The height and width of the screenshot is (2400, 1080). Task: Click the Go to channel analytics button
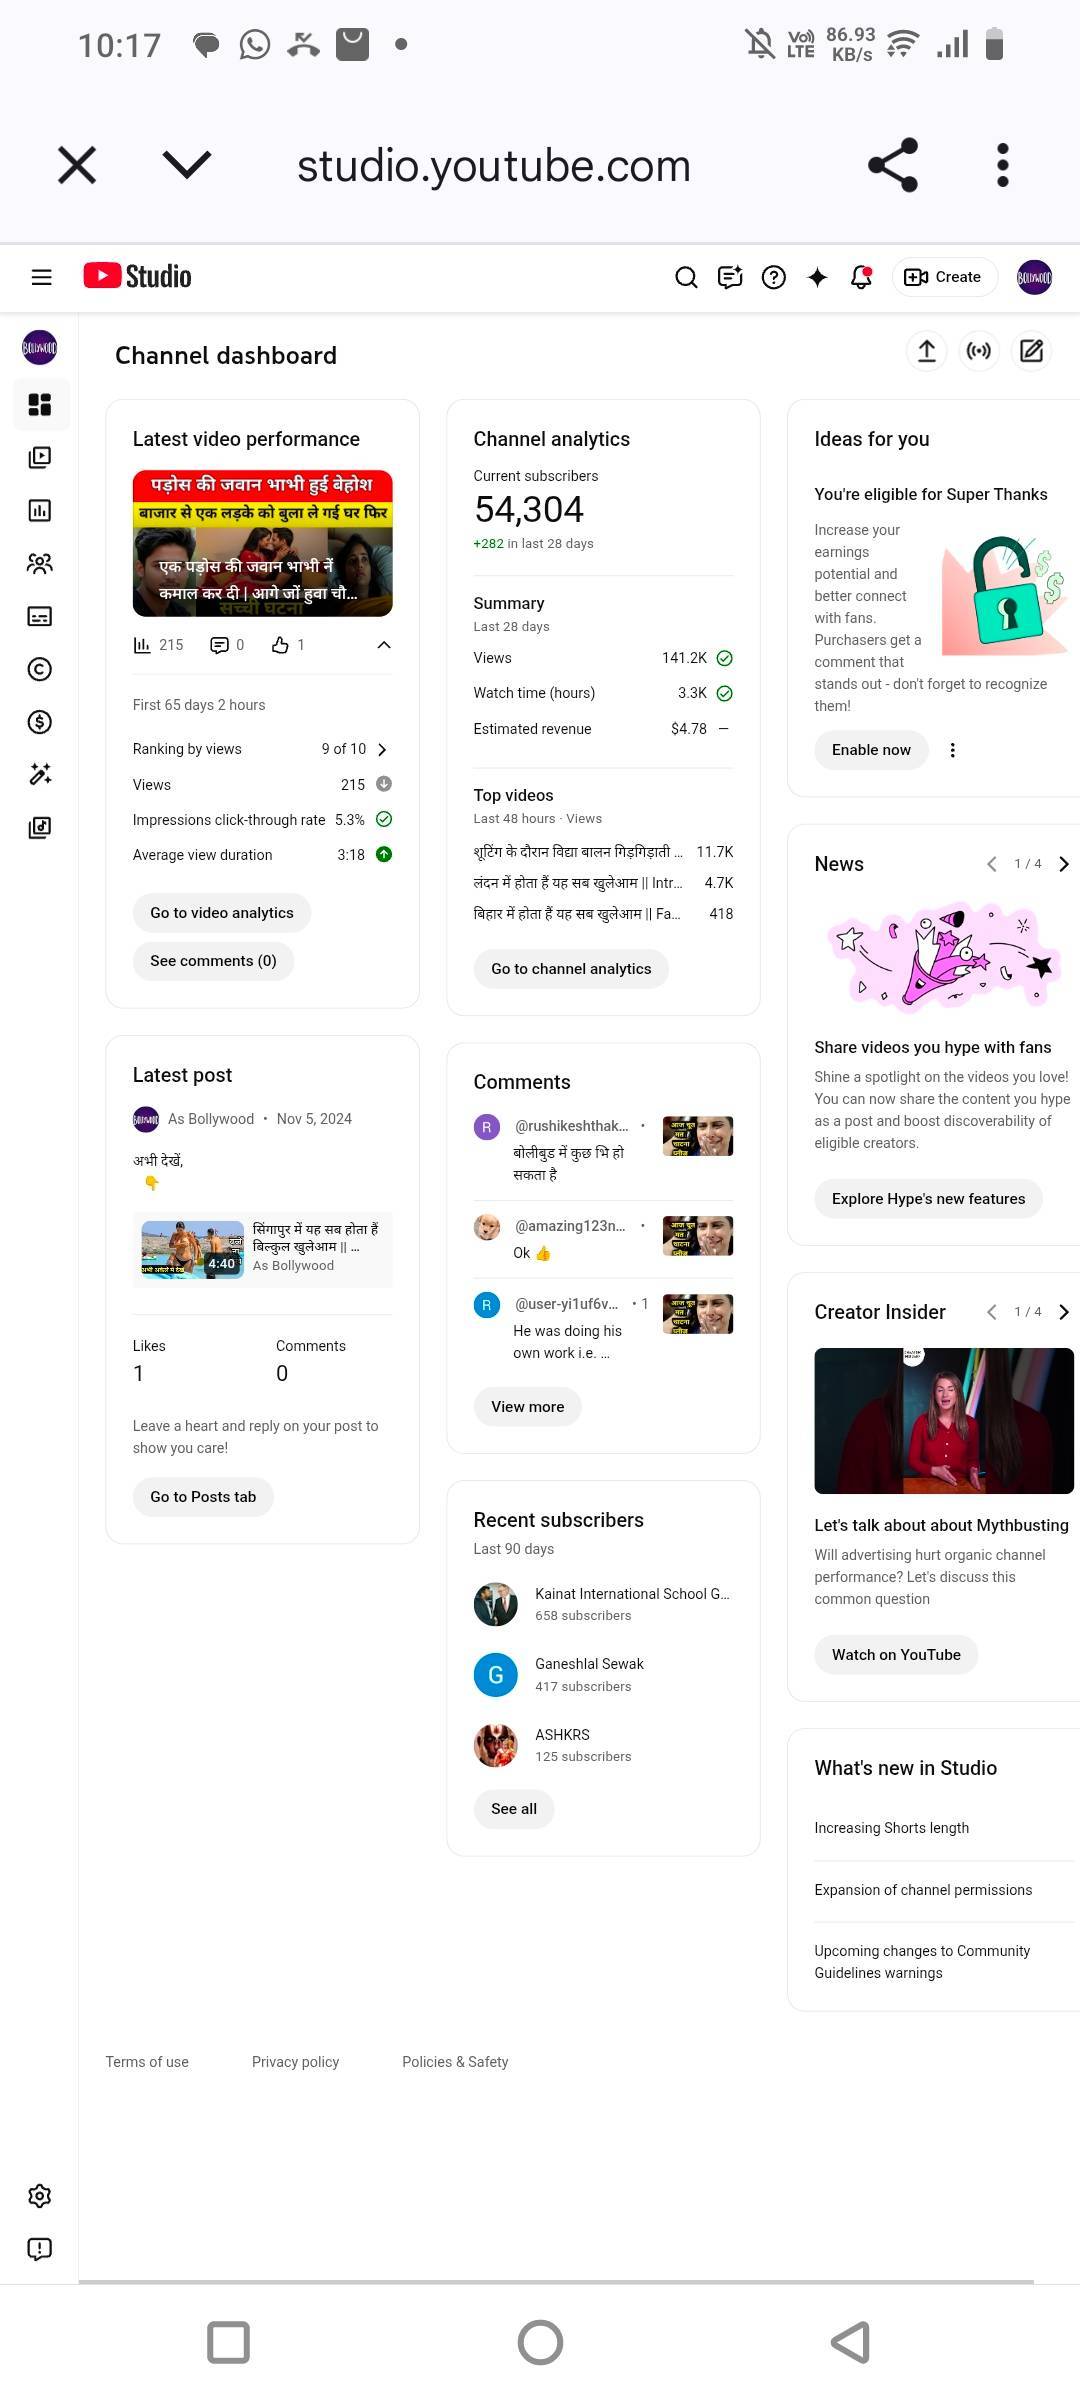click(571, 969)
